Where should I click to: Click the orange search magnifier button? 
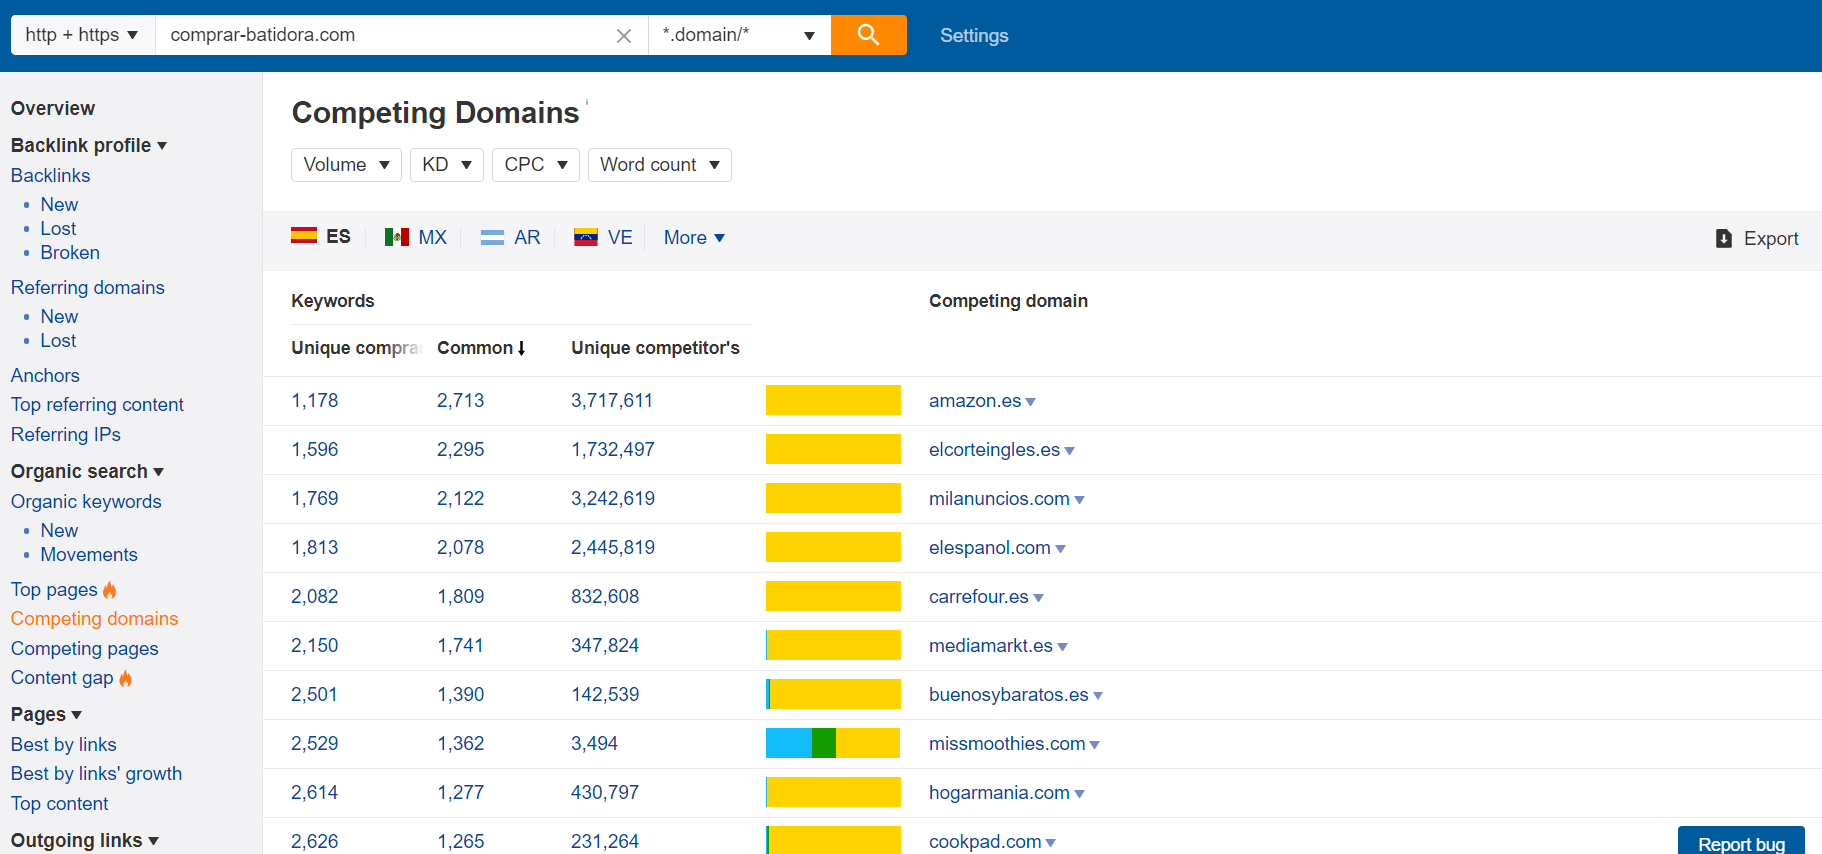tap(868, 35)
